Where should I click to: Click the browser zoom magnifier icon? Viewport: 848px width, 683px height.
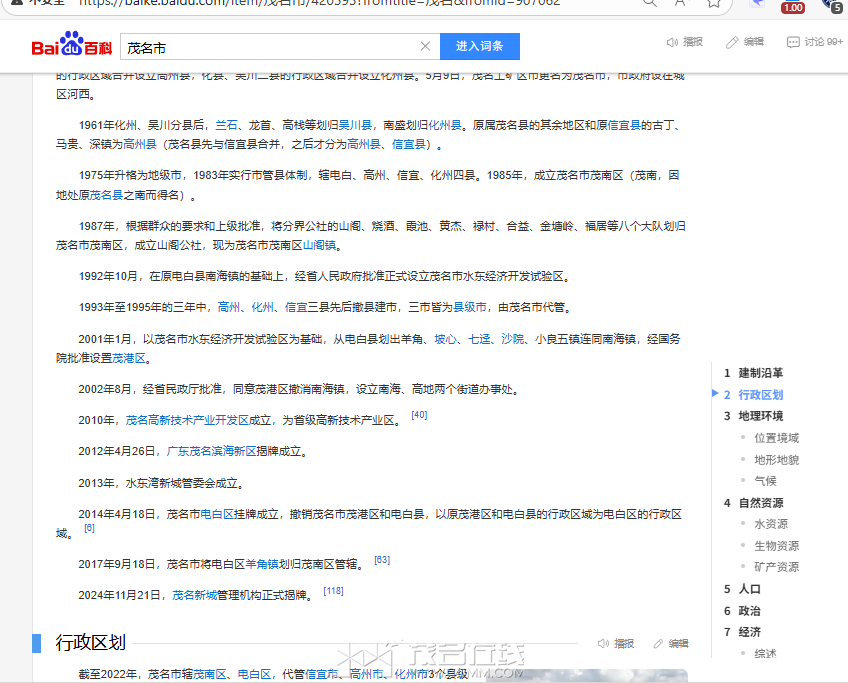[651, 3]
